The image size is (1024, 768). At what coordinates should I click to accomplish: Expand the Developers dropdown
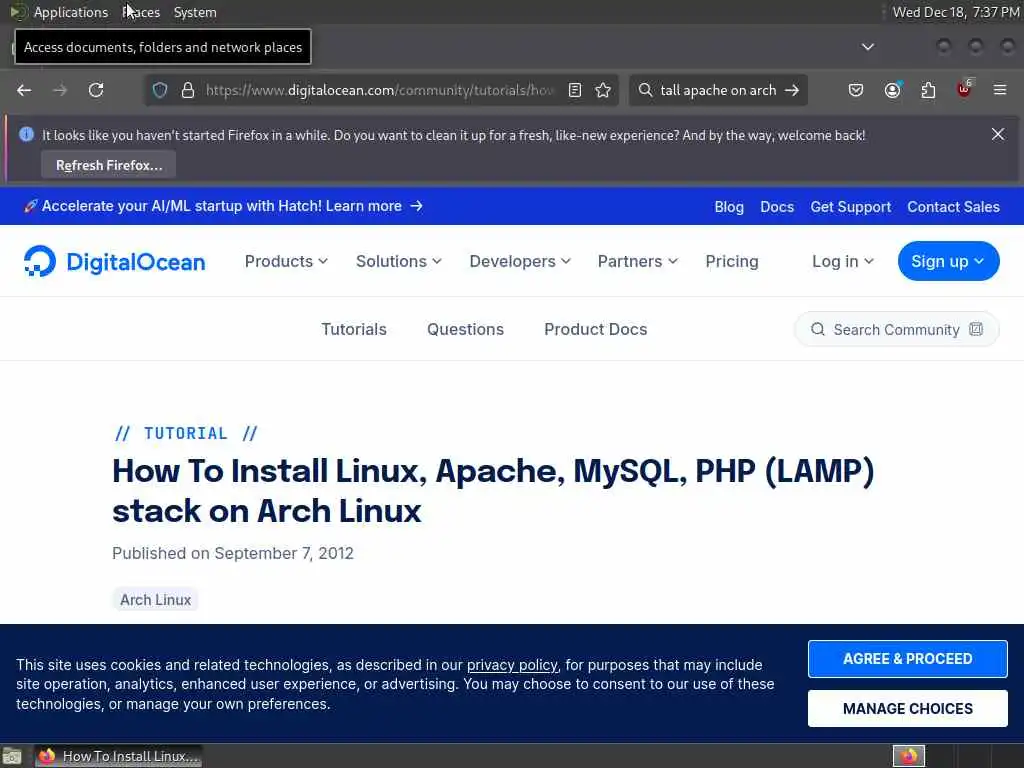coord(520,261)
